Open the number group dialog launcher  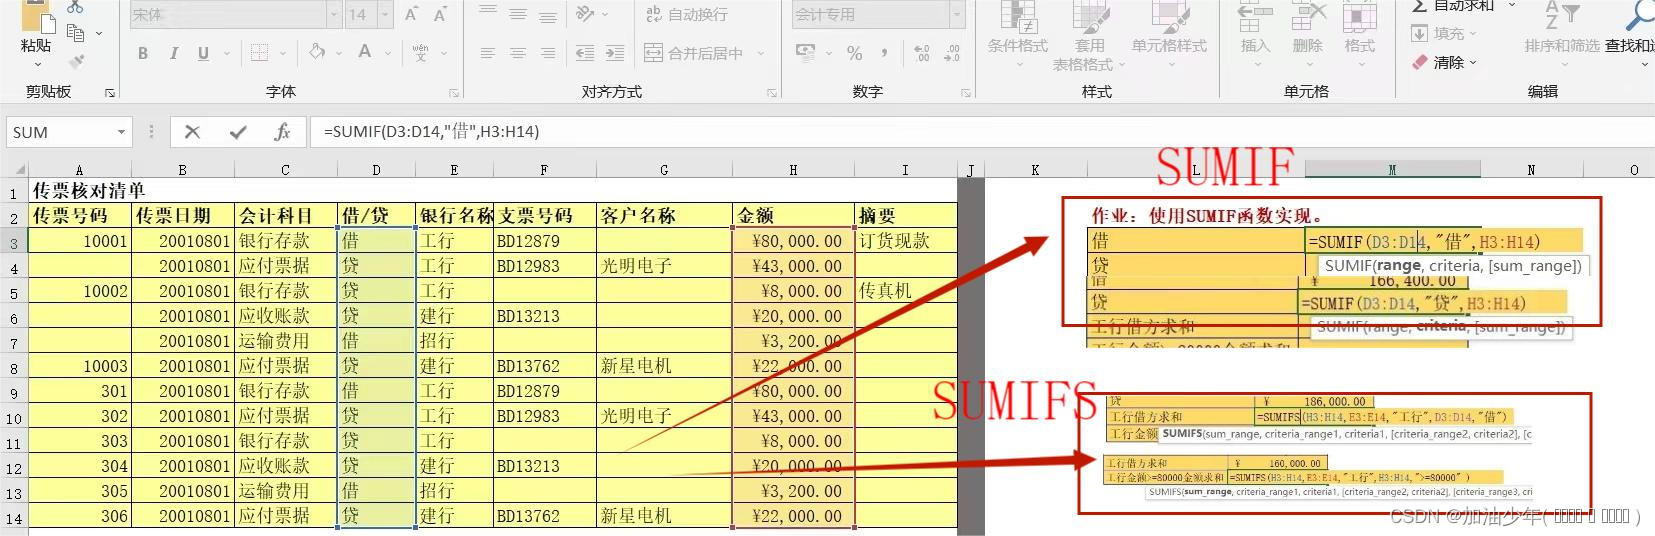point(966,93)
